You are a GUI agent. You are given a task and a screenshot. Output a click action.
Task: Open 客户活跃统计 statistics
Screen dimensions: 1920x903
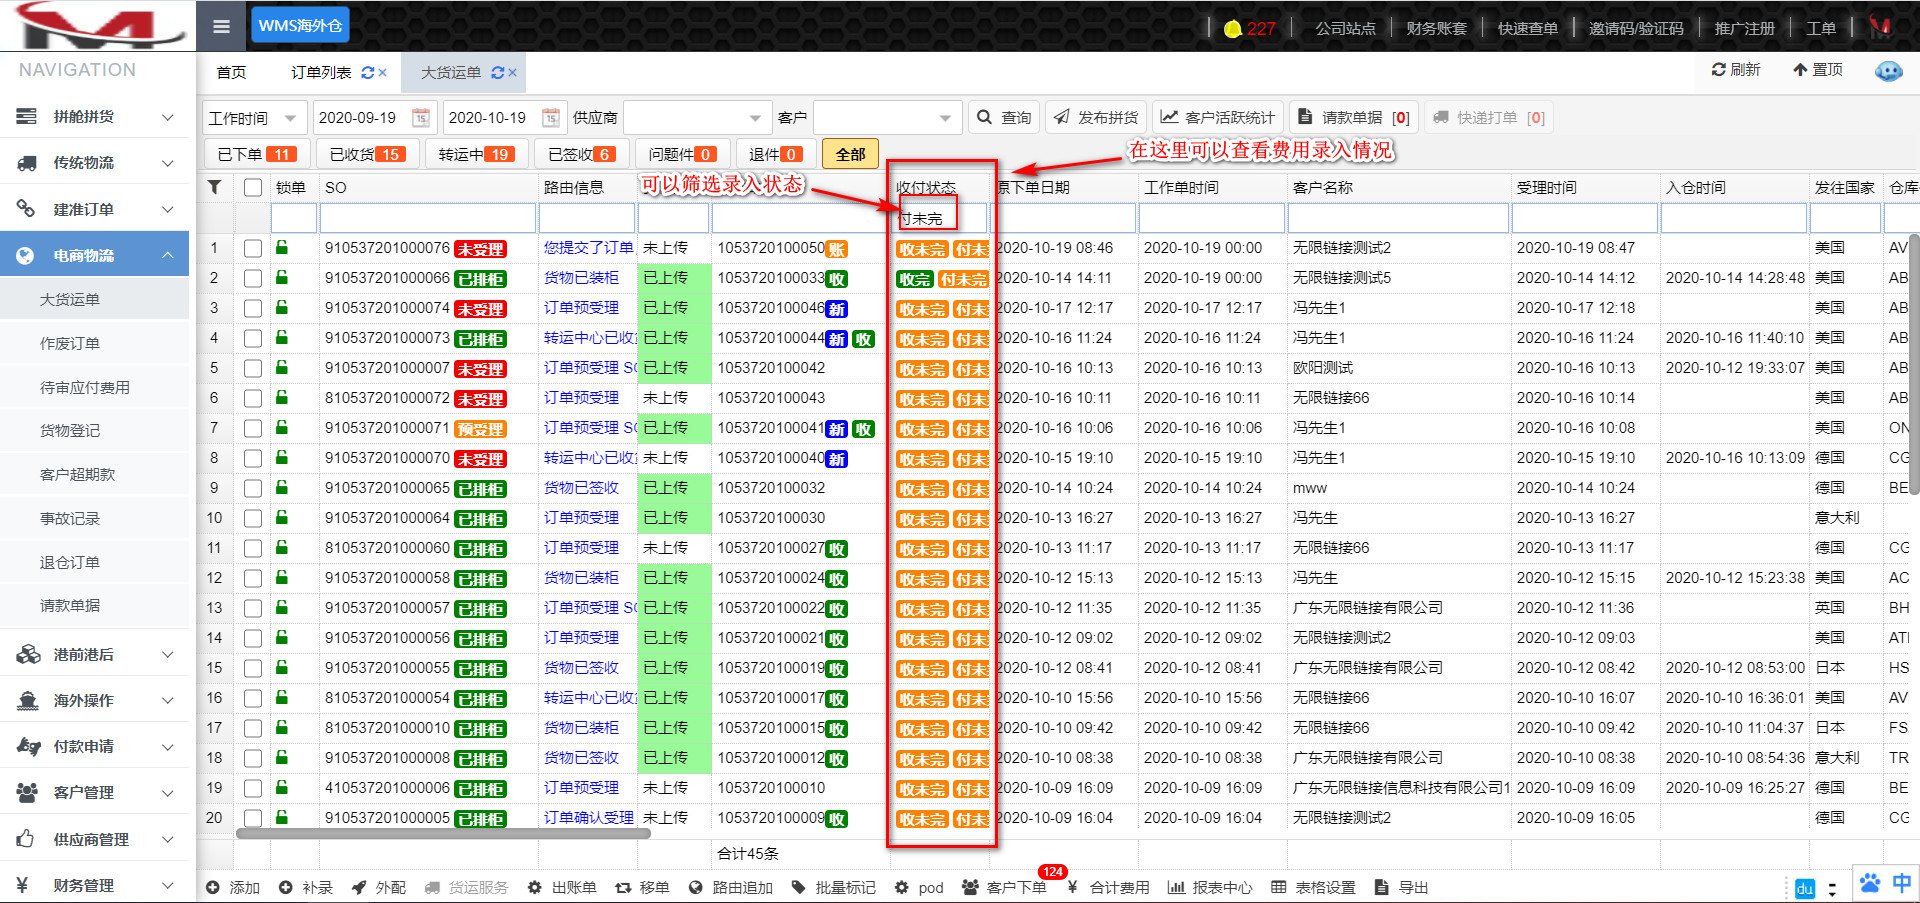pyautogui.click(x=1217, y=118)
